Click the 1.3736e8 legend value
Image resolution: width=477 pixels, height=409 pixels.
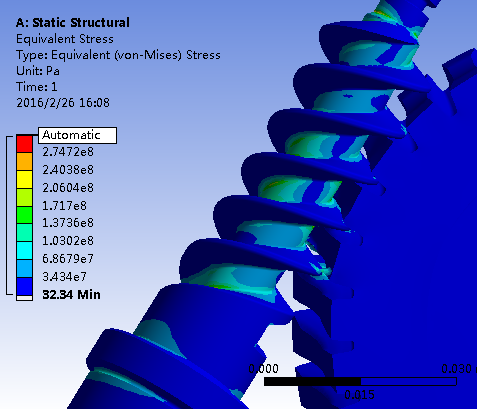68,223
